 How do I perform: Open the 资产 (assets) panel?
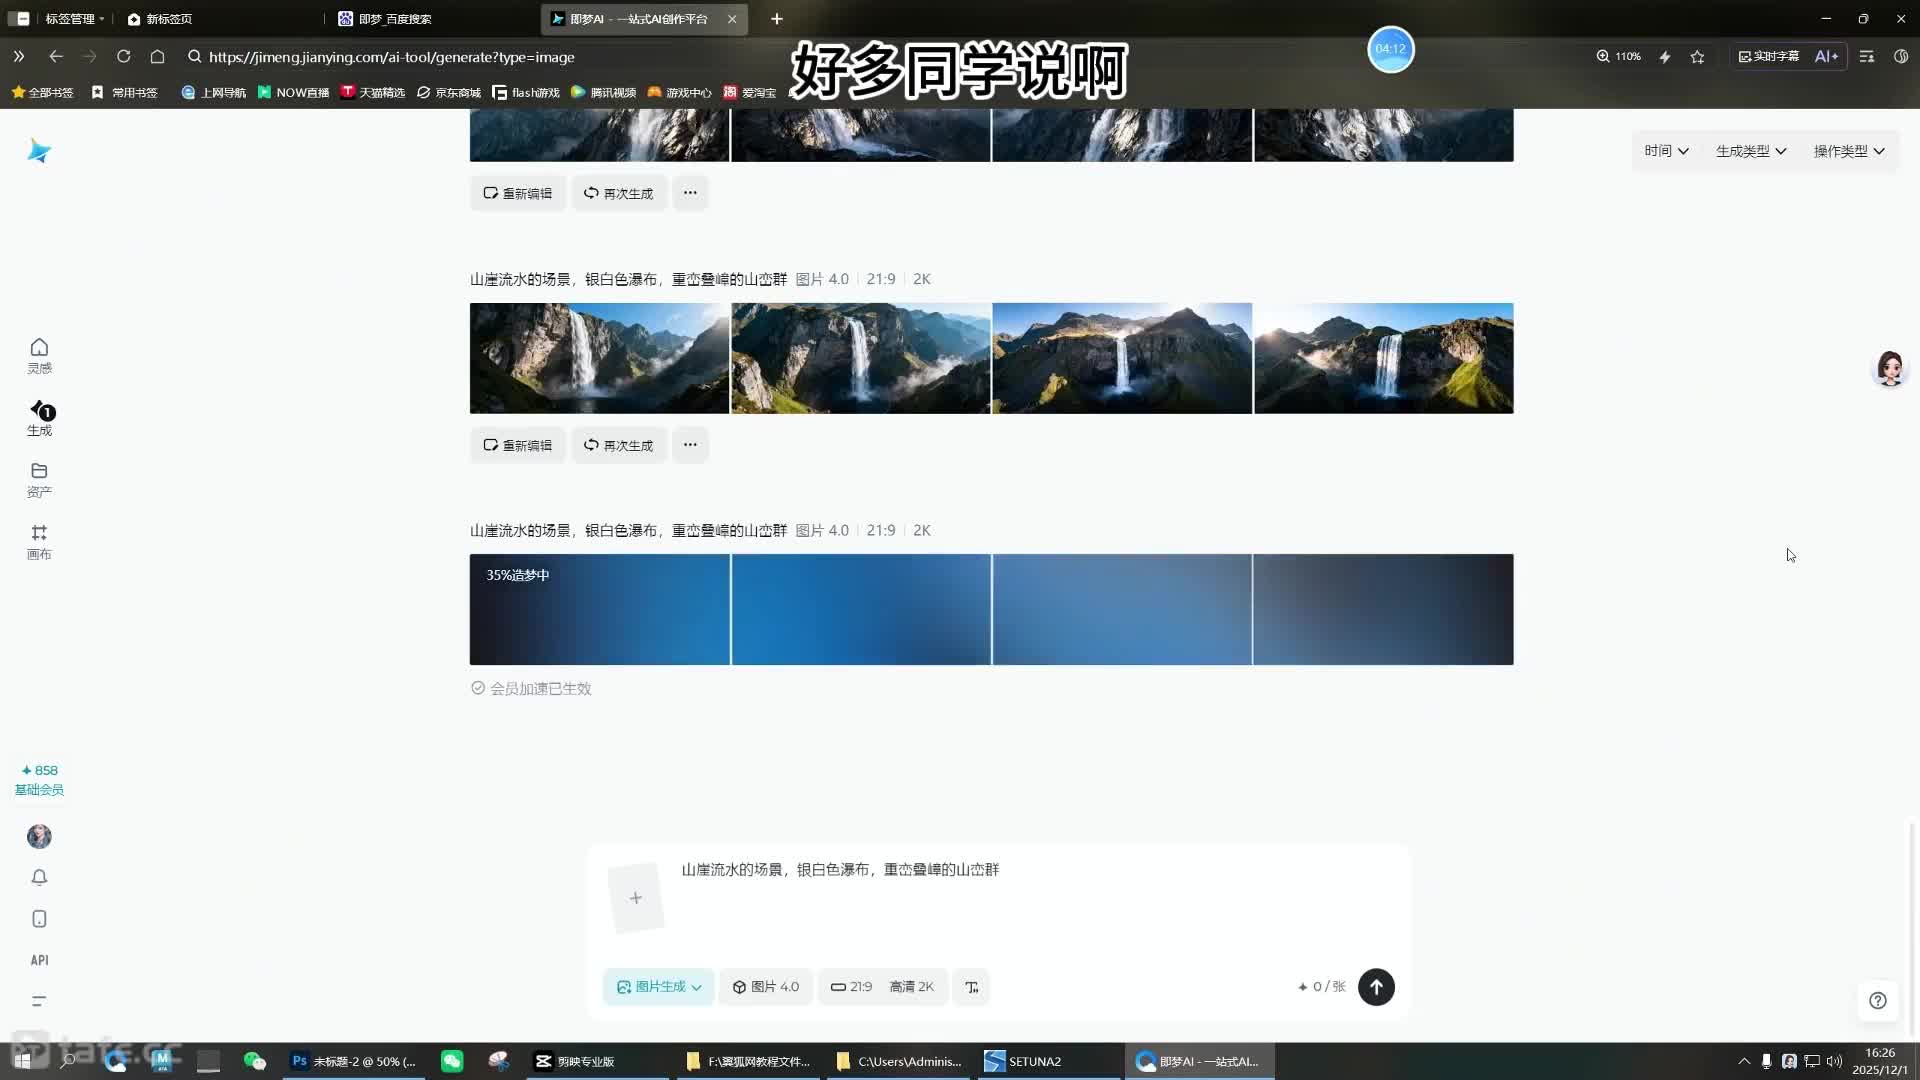(39, 478)
